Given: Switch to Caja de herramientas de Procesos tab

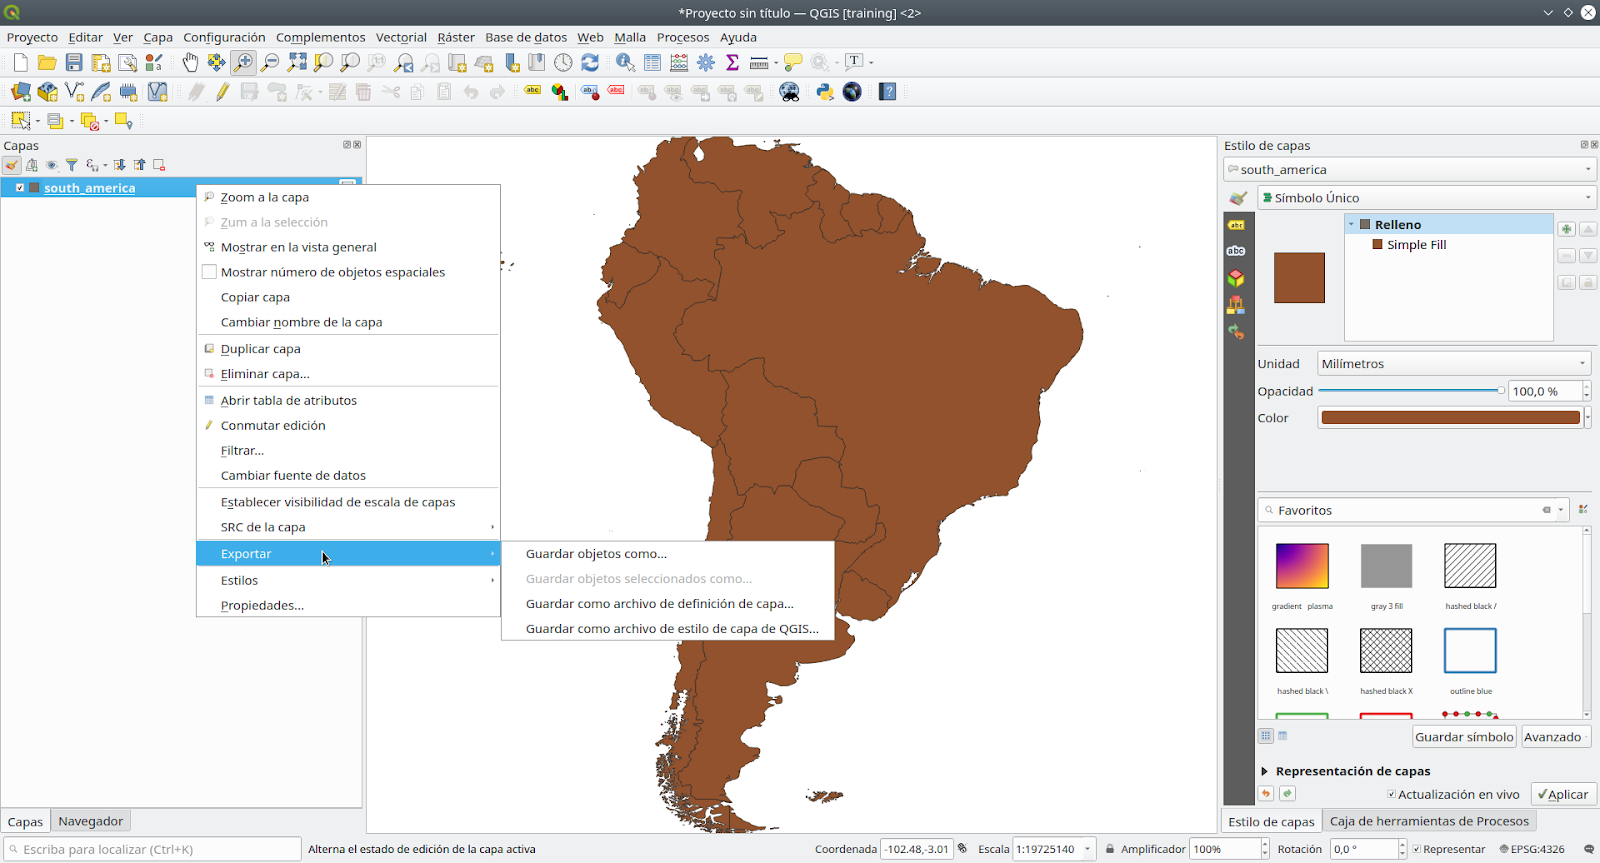Looking at the screenshot, I should 1429,821.
